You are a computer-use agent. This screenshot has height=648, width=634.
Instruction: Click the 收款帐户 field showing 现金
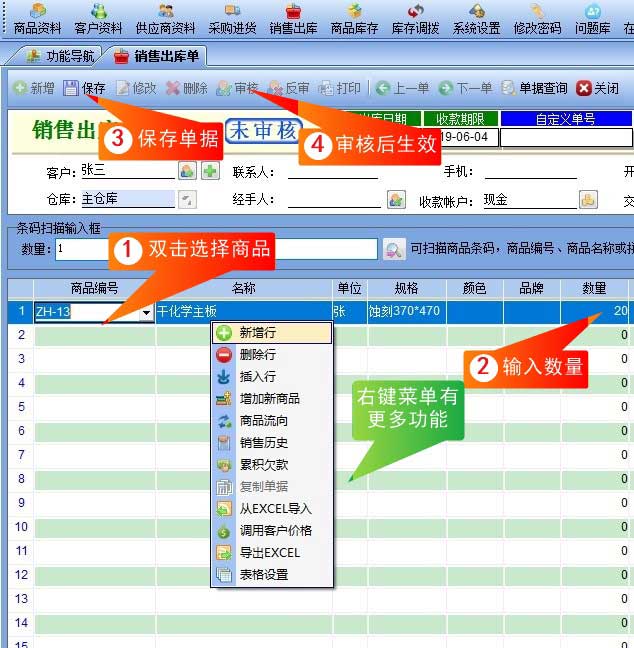click(x=530, y=200)
